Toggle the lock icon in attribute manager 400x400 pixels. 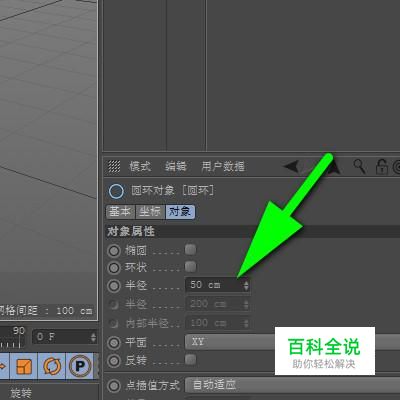point(381,167)
